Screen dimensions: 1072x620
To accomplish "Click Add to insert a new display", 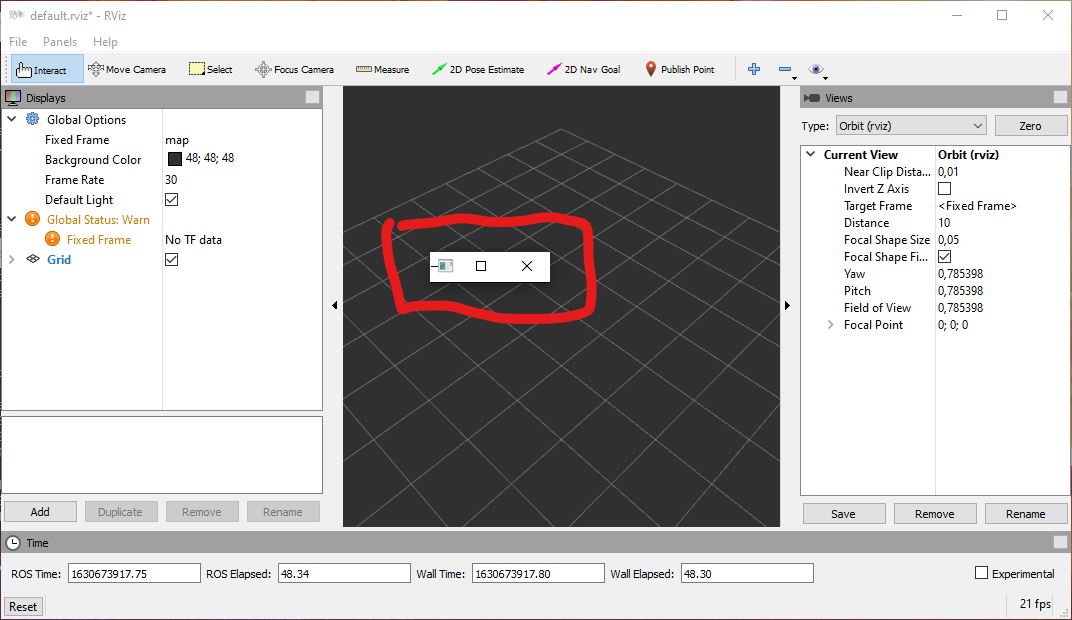I will (40, 511).
